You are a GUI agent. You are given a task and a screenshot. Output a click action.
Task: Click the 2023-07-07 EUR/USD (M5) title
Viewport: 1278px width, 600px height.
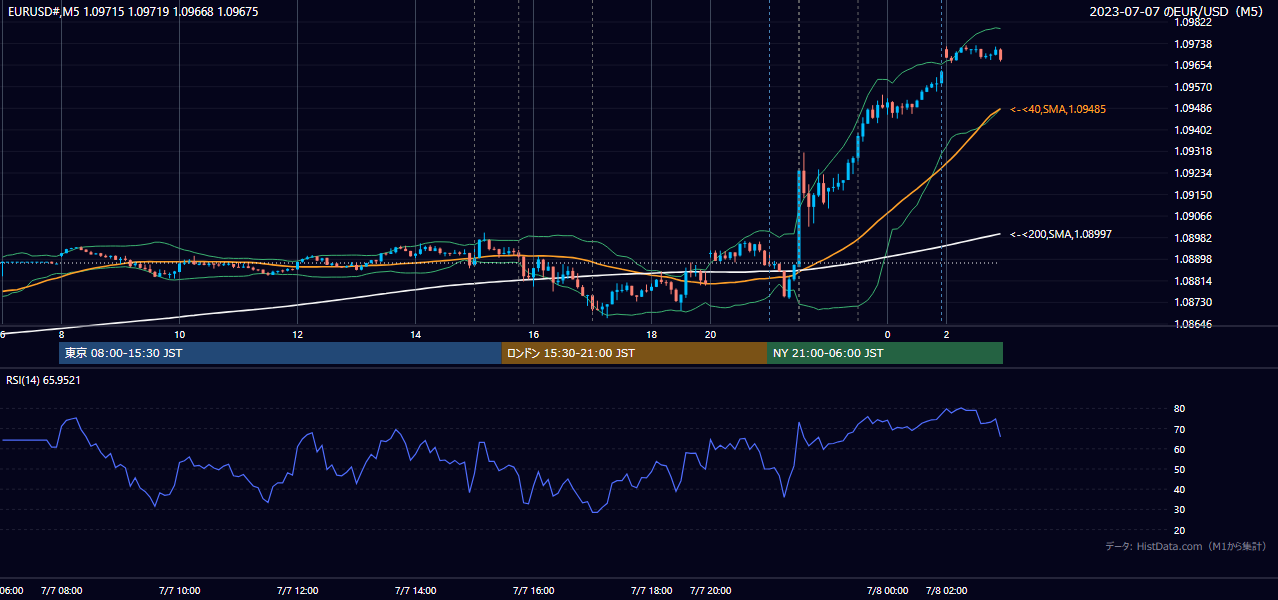tap(1177, 11)
